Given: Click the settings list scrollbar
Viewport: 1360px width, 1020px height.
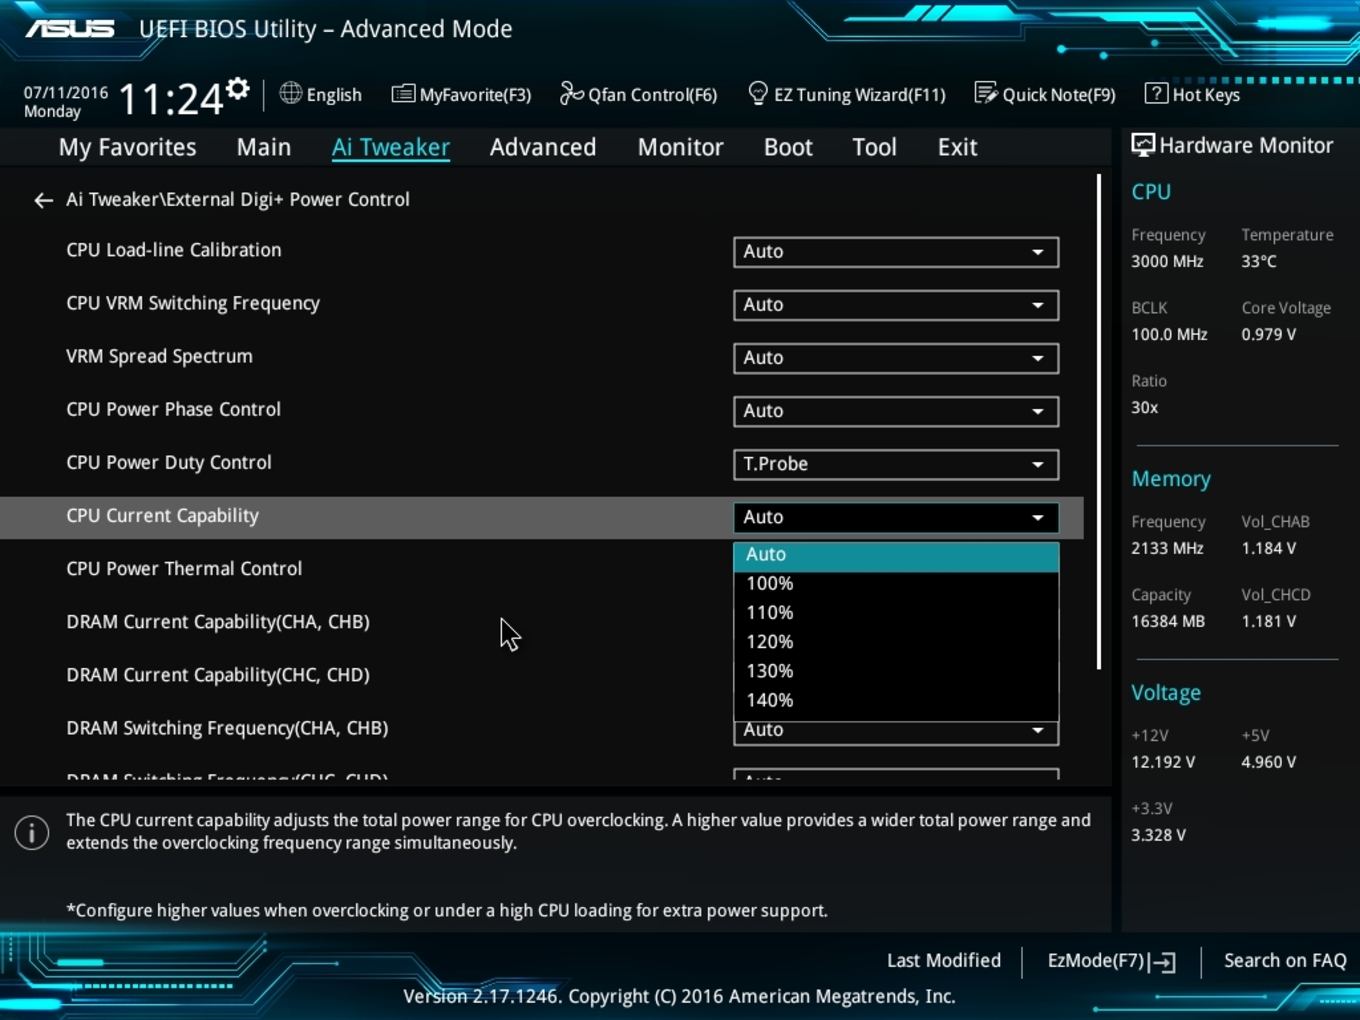Looking at the screenshot, I should 1099,422.
